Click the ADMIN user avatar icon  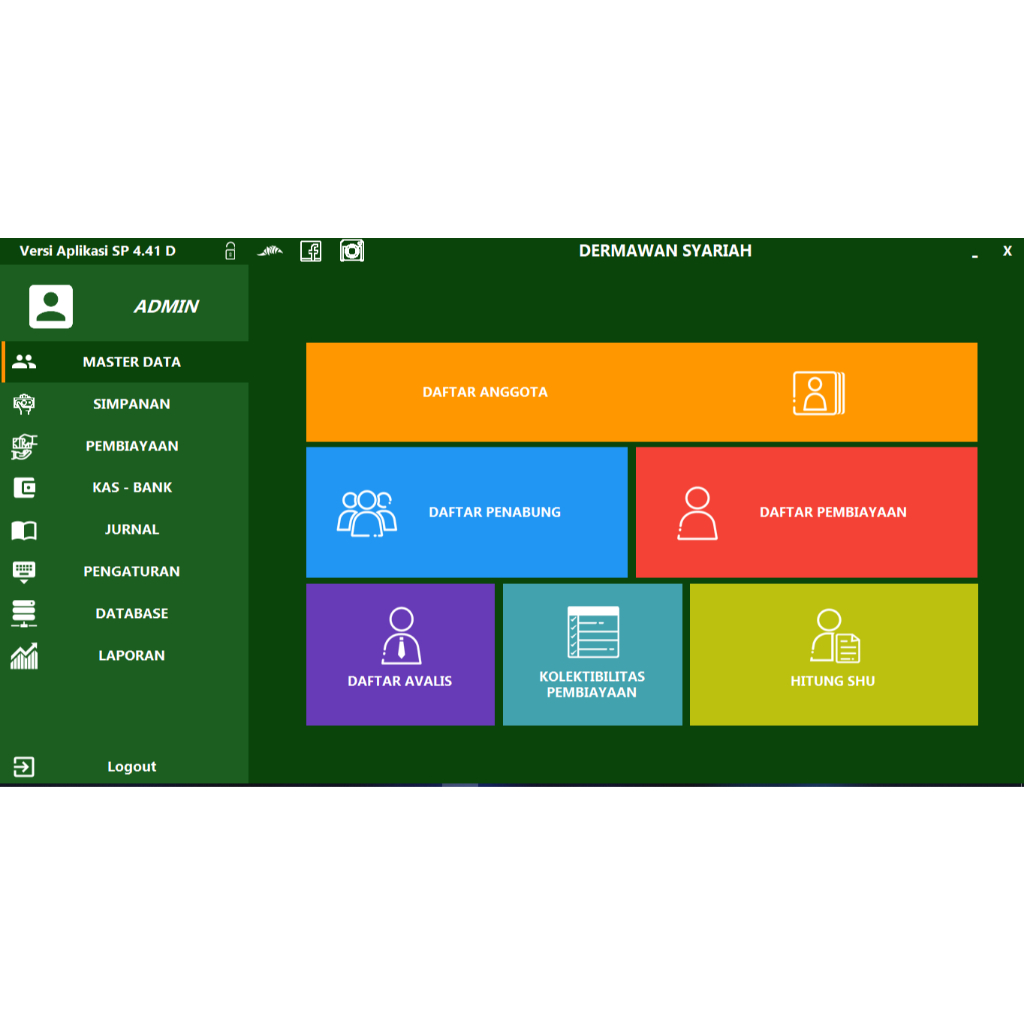pos(51,306)
